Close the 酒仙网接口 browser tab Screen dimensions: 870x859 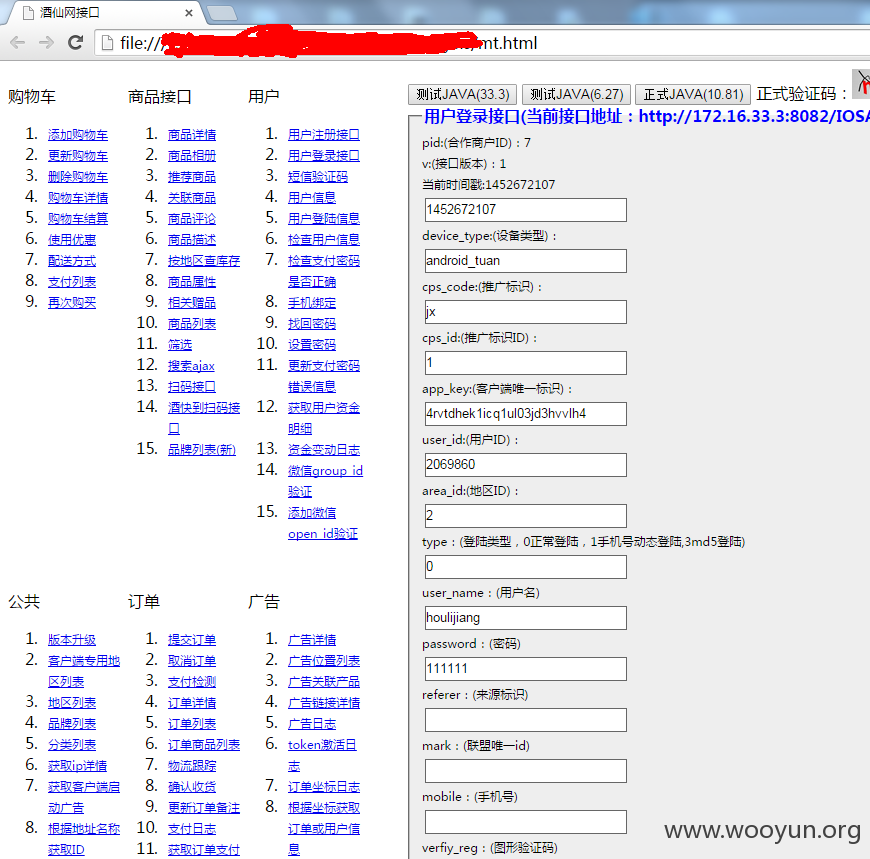click(x=189, y=13)
